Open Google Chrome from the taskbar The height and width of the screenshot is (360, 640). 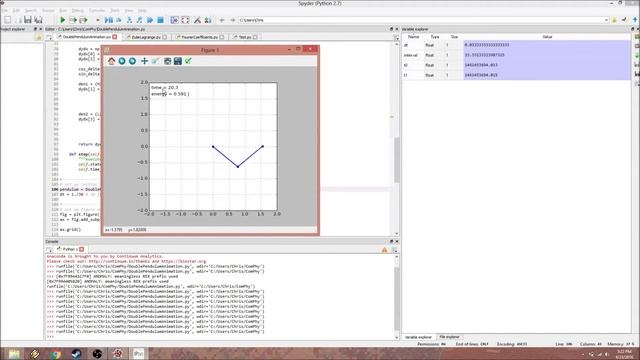point(56,354)
